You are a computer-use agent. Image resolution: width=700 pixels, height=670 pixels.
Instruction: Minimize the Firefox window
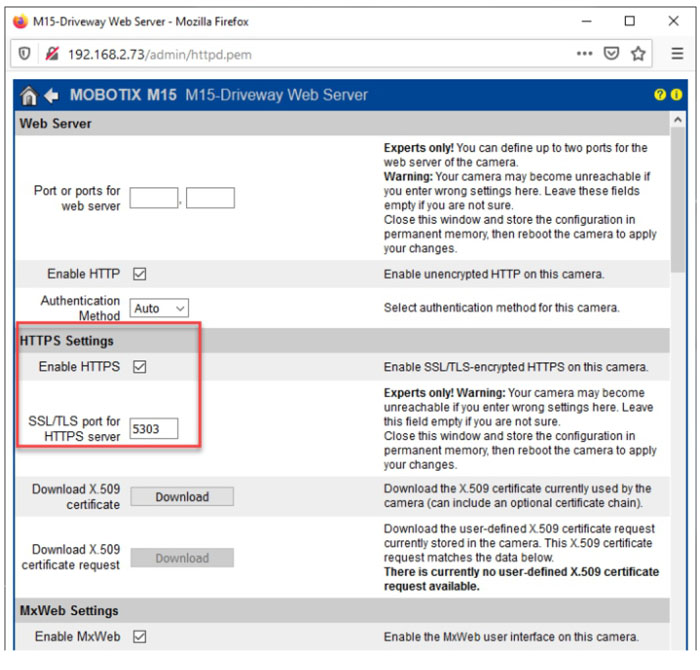tap(586, 21)
